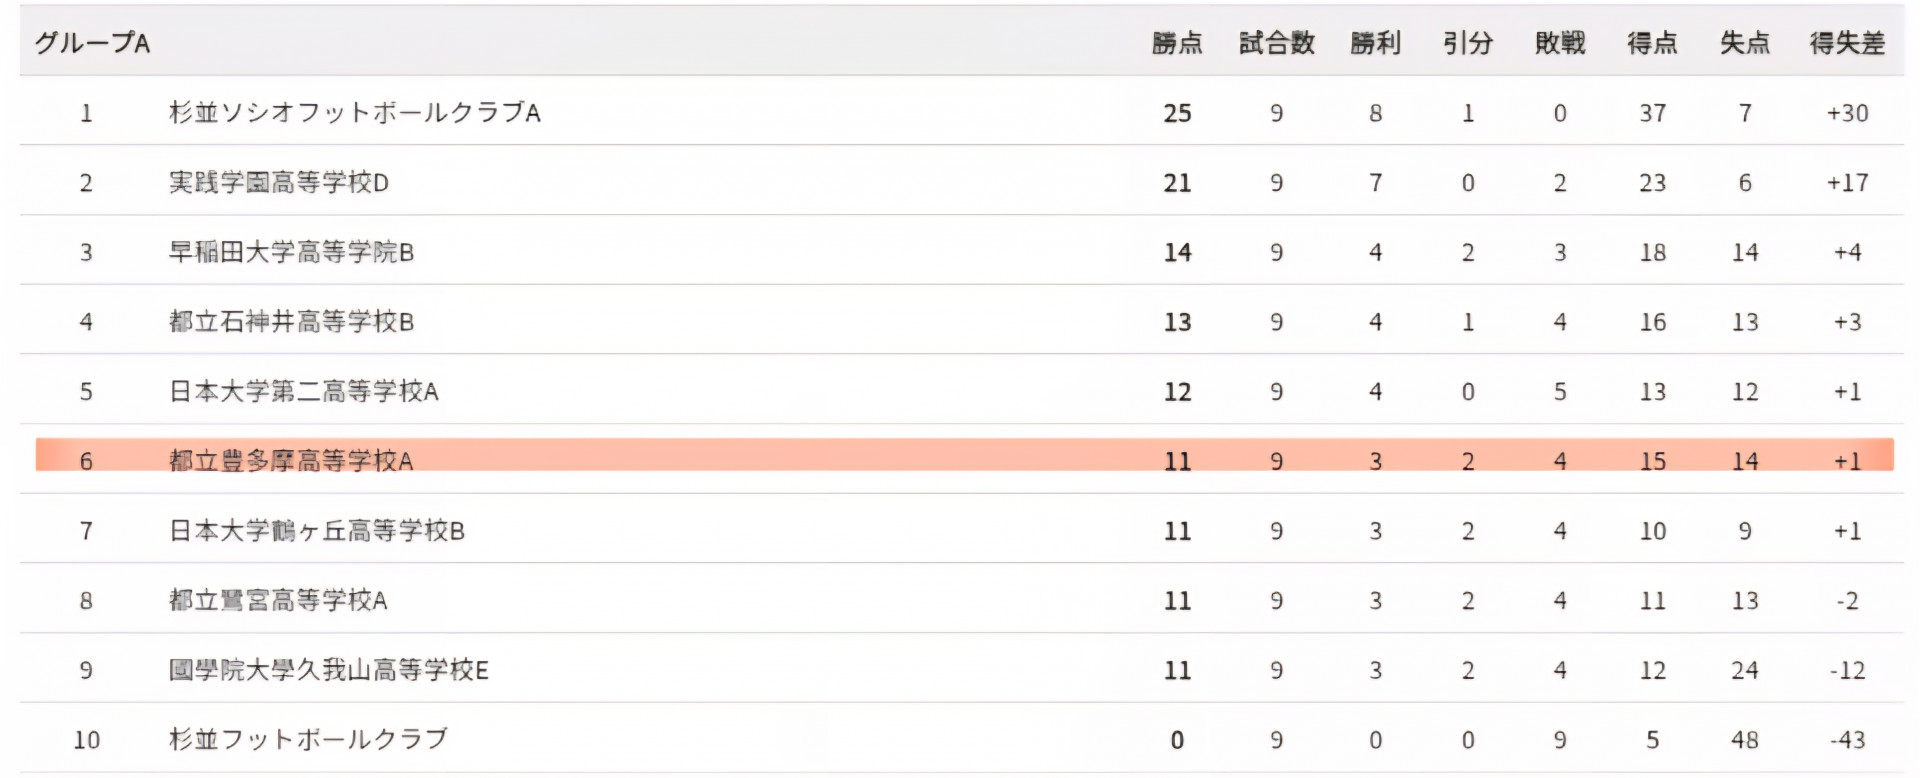Click team name 実践学園高等学校D
This screenshot has width=1920, height=778.
(x=279, y=183)
